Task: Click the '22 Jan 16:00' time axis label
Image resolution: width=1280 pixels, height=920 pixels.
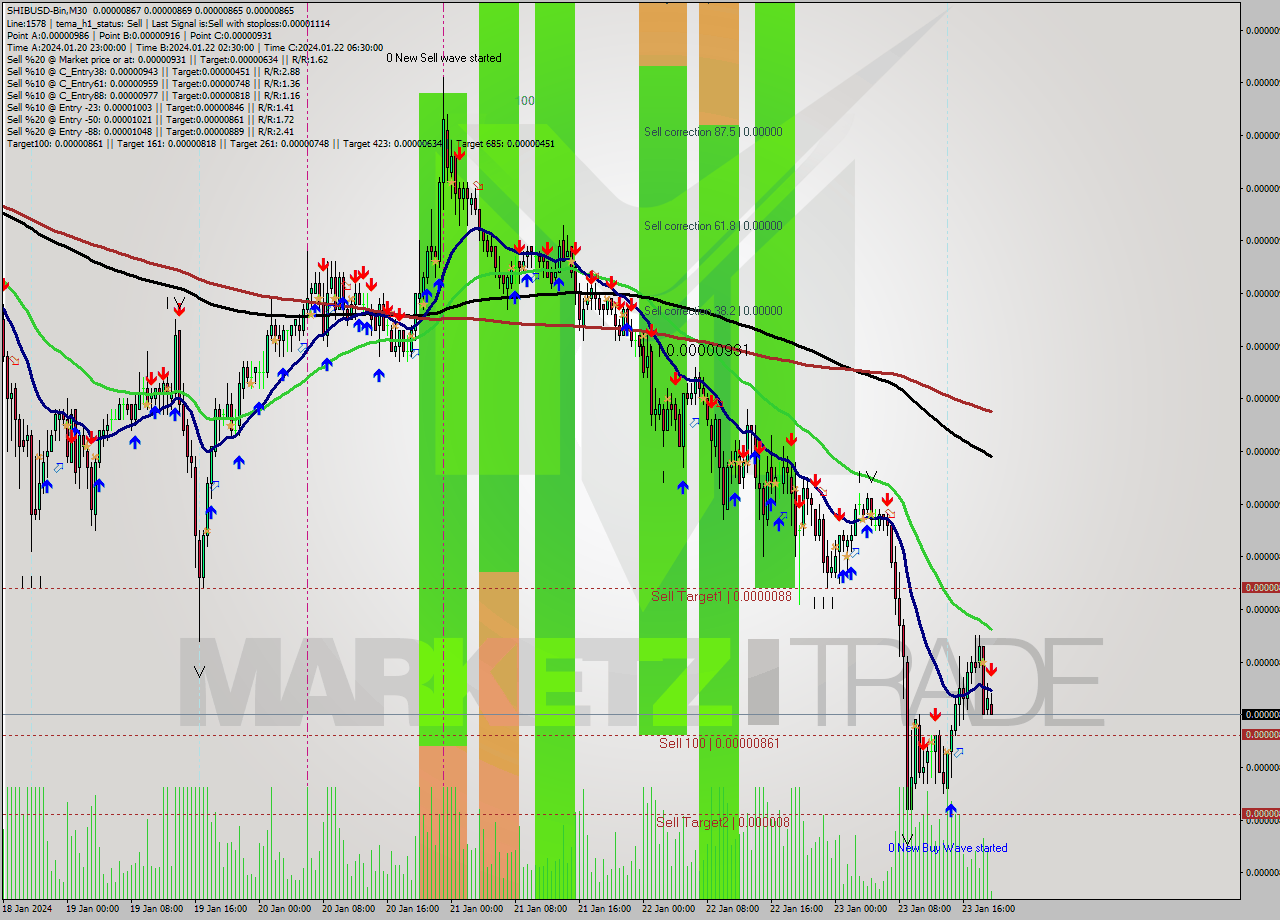Action: (x=796, y=909)
